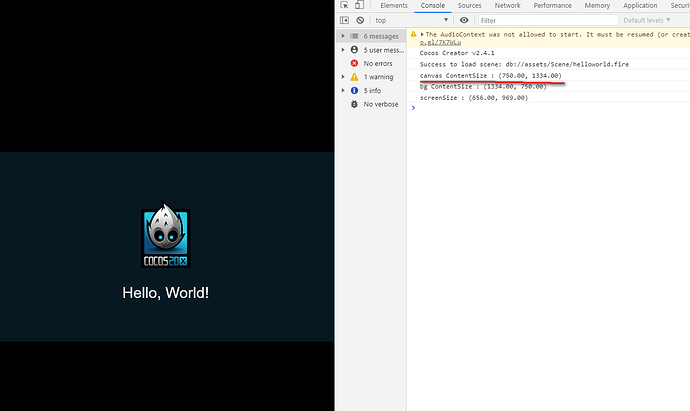Select the 'canvas ContentSize' log line
Image resolution: width=690 pixels, height=411 pixels.
pos(548,76)
